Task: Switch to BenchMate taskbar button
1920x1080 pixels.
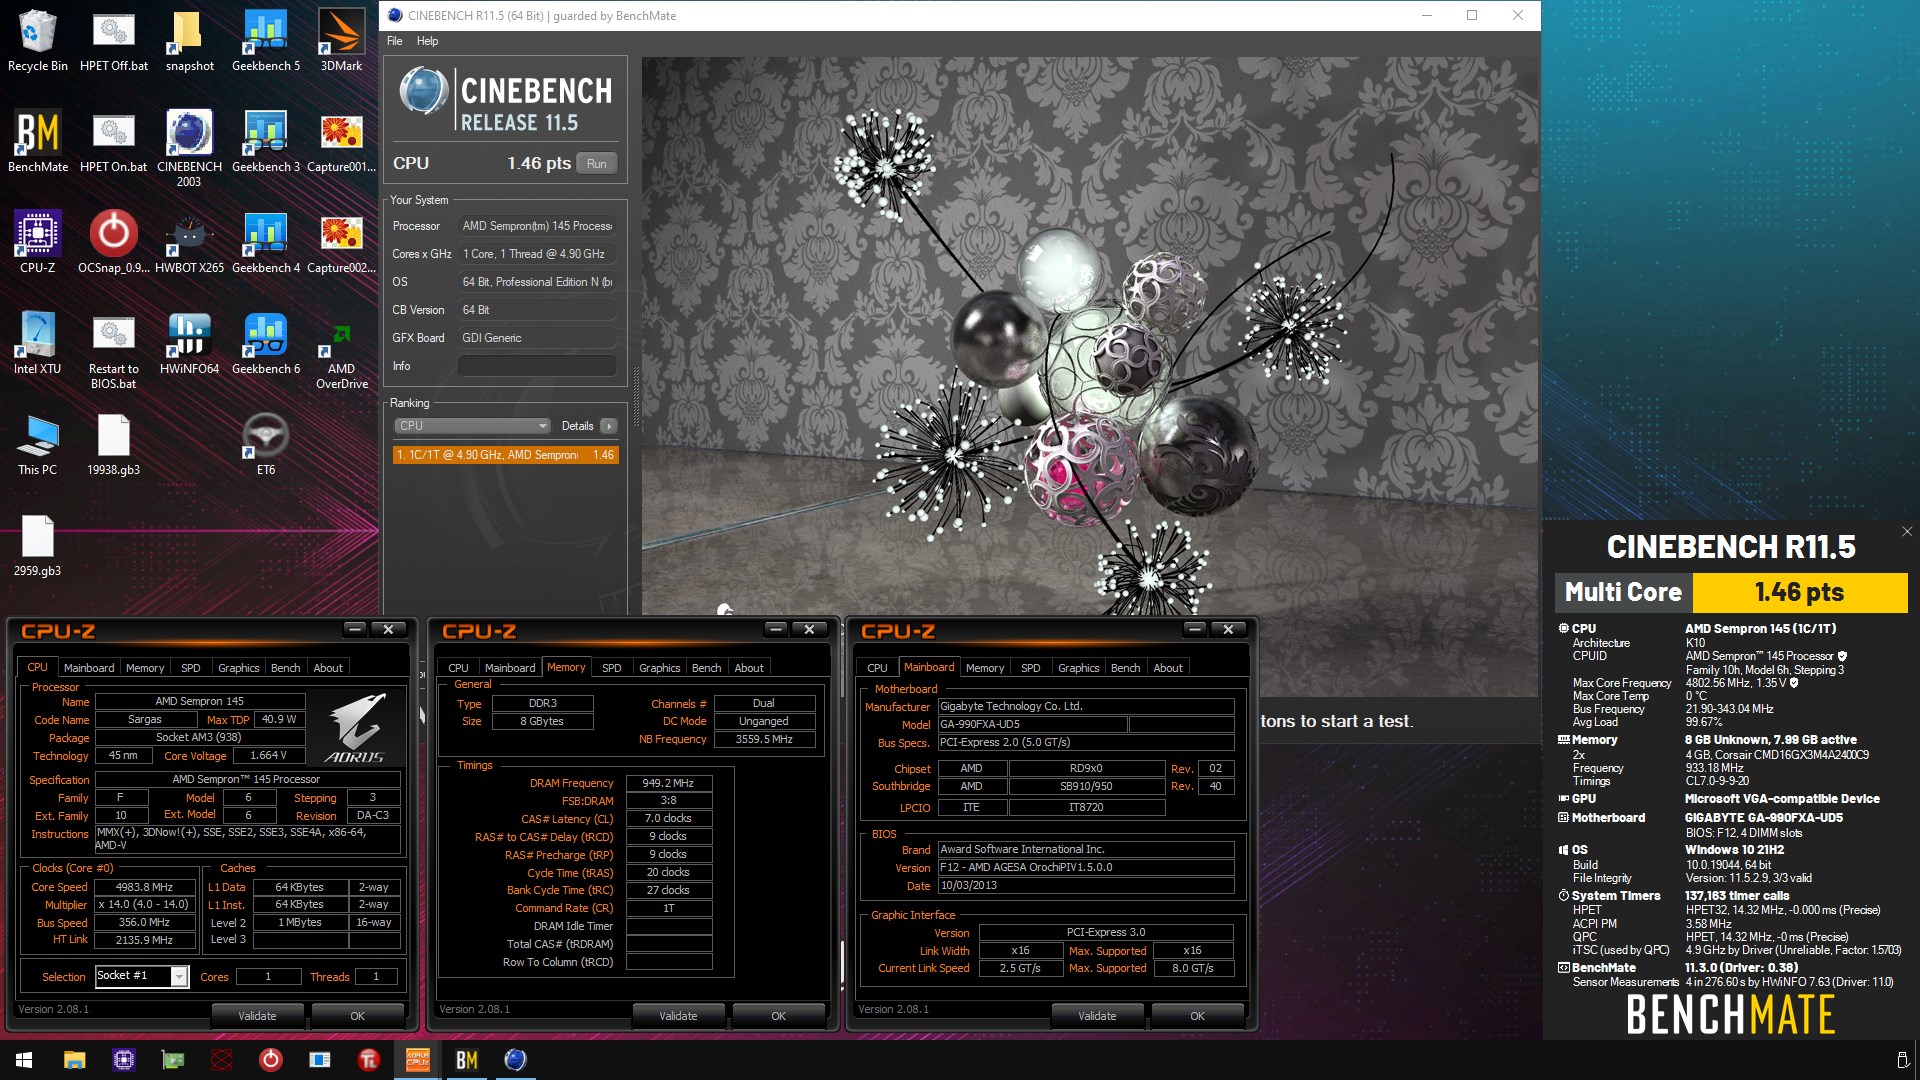Action: (x=466, y=1060)
